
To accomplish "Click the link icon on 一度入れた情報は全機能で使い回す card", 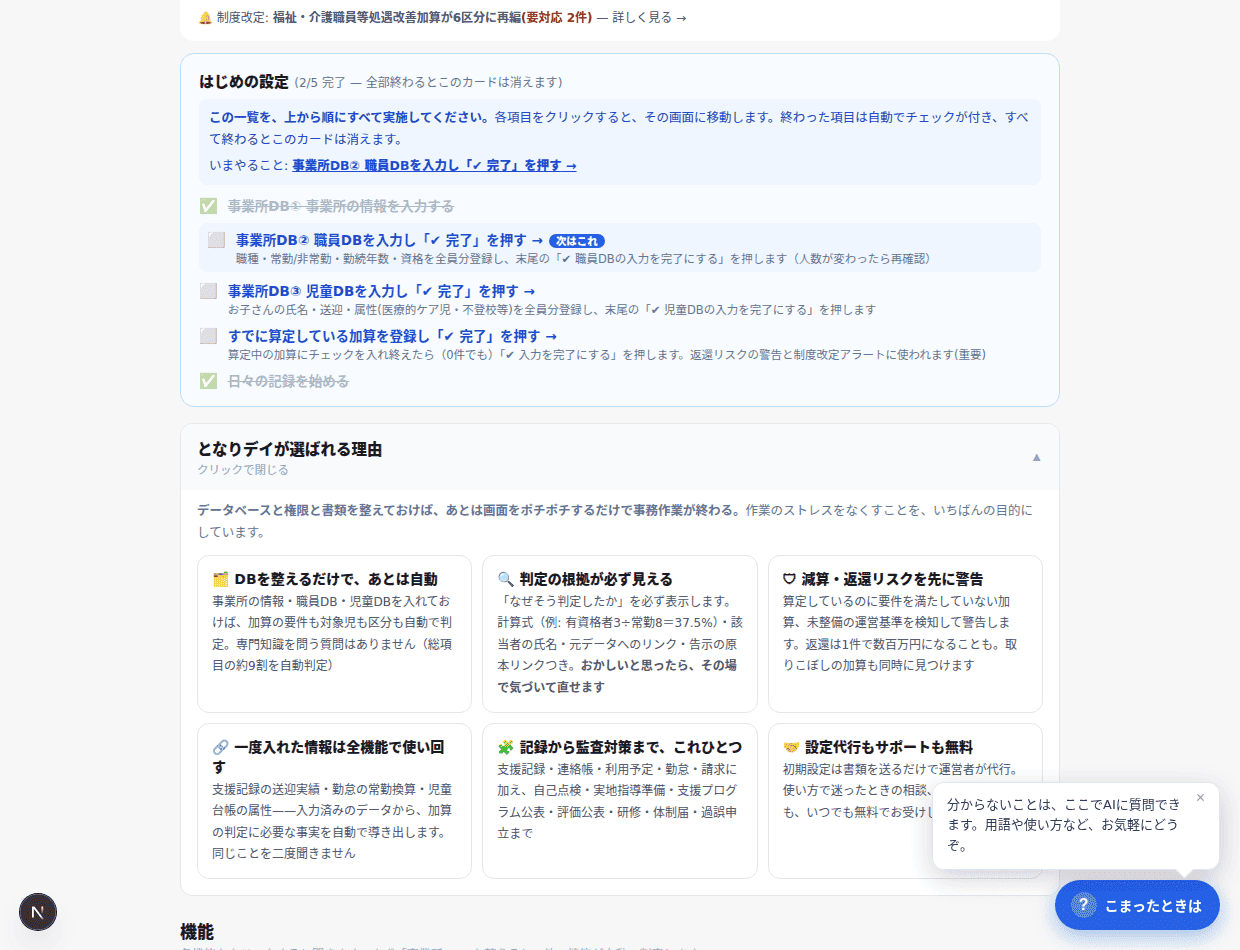I will (x=221, y=747).
